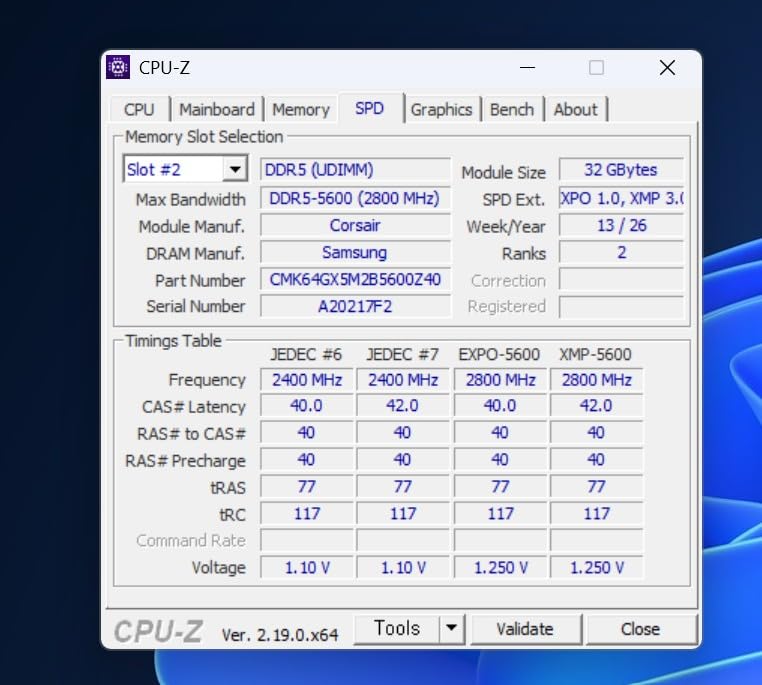Click the empty Registered field
The width and height of the screenshot is (762, 685).
point(621,307)
